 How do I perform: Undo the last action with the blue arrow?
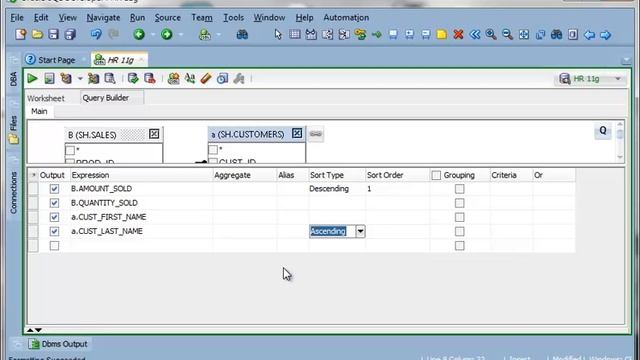click(96, 34)
